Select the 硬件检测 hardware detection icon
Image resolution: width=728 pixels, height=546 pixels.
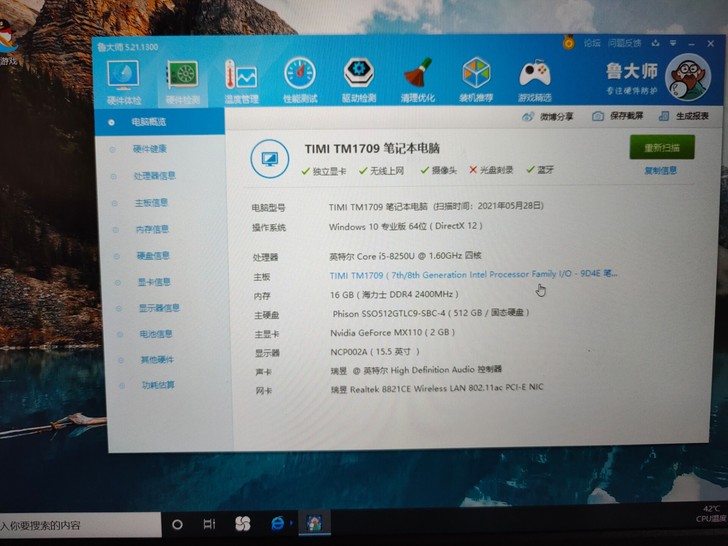coord(182,82)
